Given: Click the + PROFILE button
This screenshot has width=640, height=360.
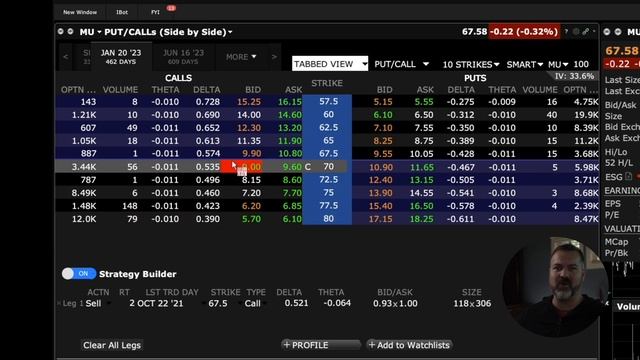Looking at the screenshot, I should (321, 345).
